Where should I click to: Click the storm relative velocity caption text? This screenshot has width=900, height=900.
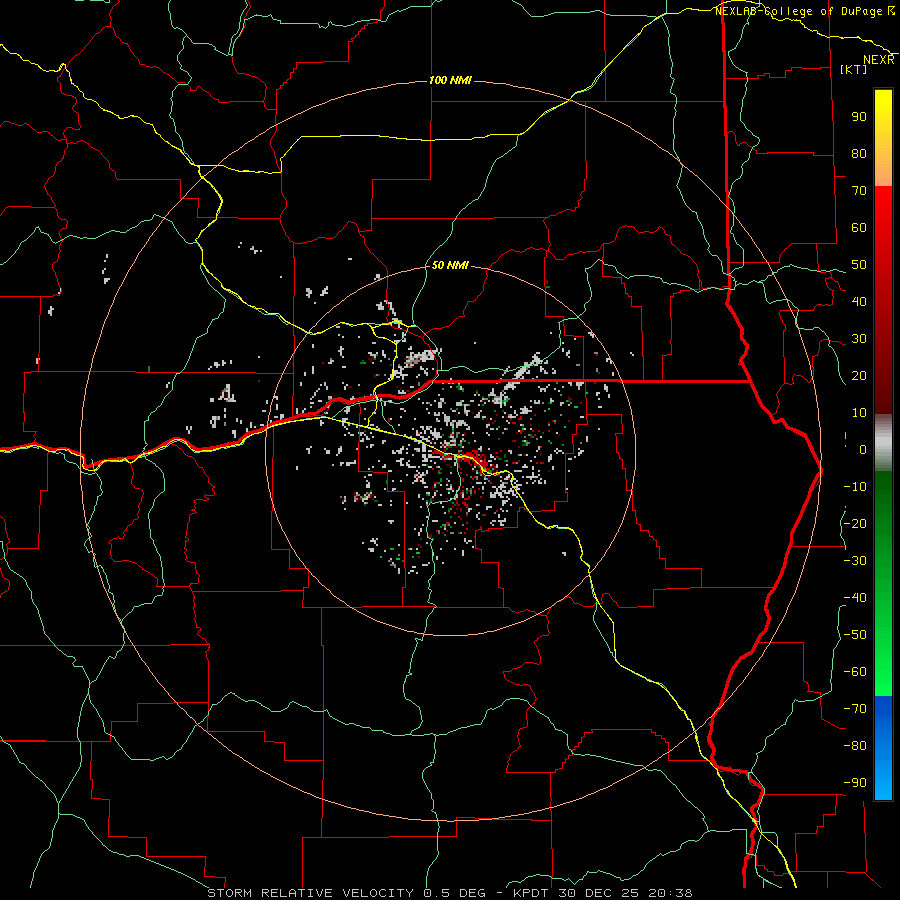tap(450, 893)
